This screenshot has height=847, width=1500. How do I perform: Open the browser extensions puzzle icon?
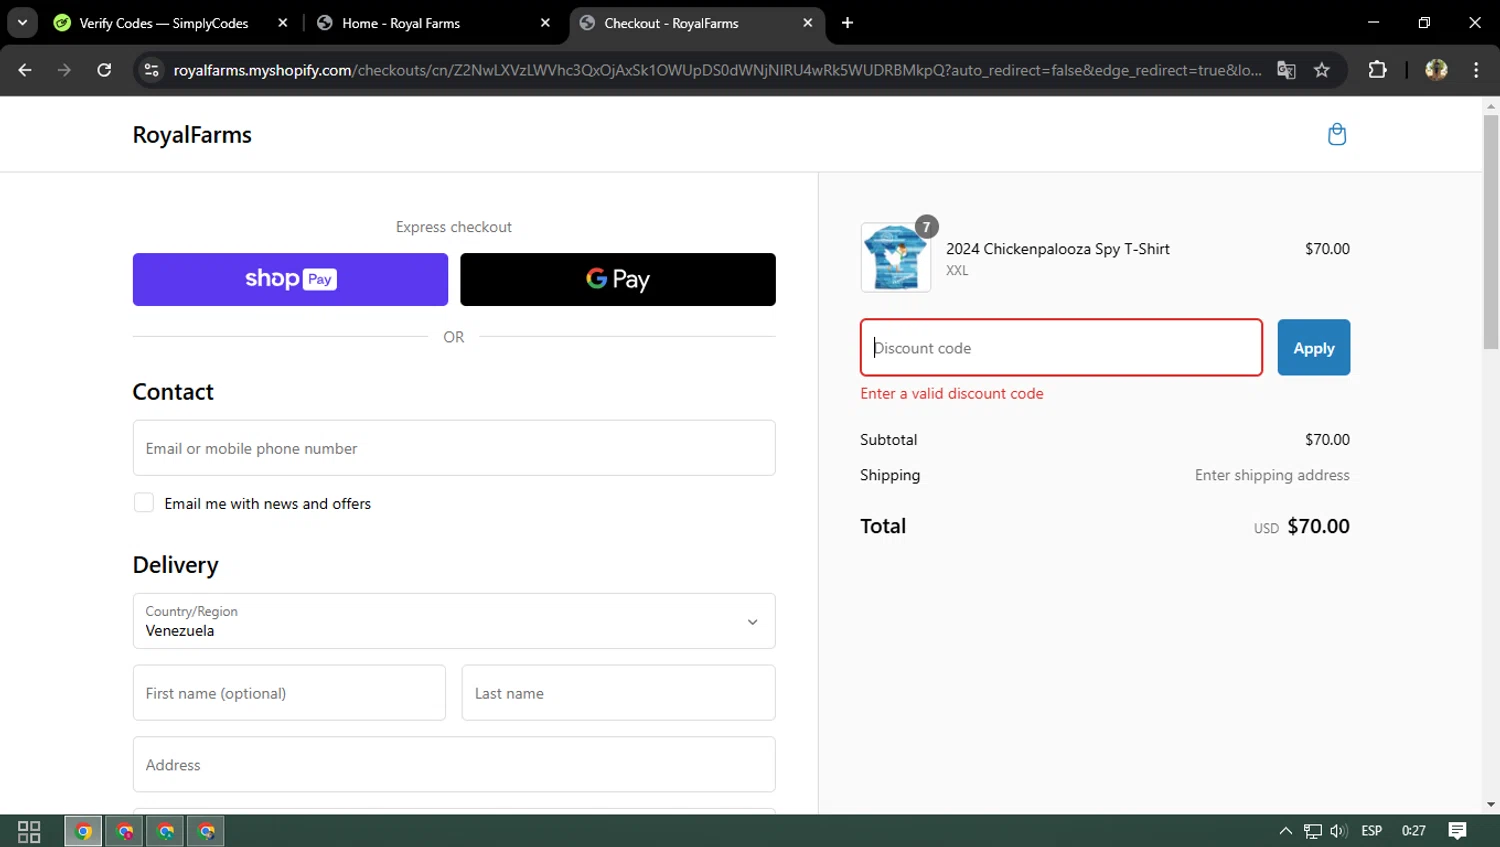(1377, 70)
